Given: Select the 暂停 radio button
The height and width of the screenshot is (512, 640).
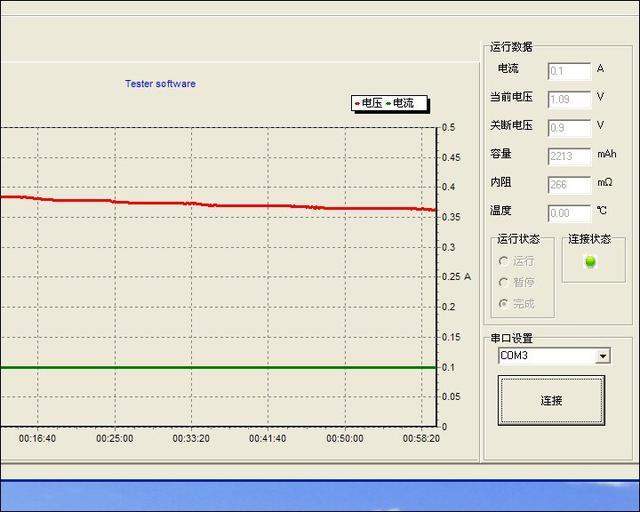Looking at the screenshot, I should point(503,282).
